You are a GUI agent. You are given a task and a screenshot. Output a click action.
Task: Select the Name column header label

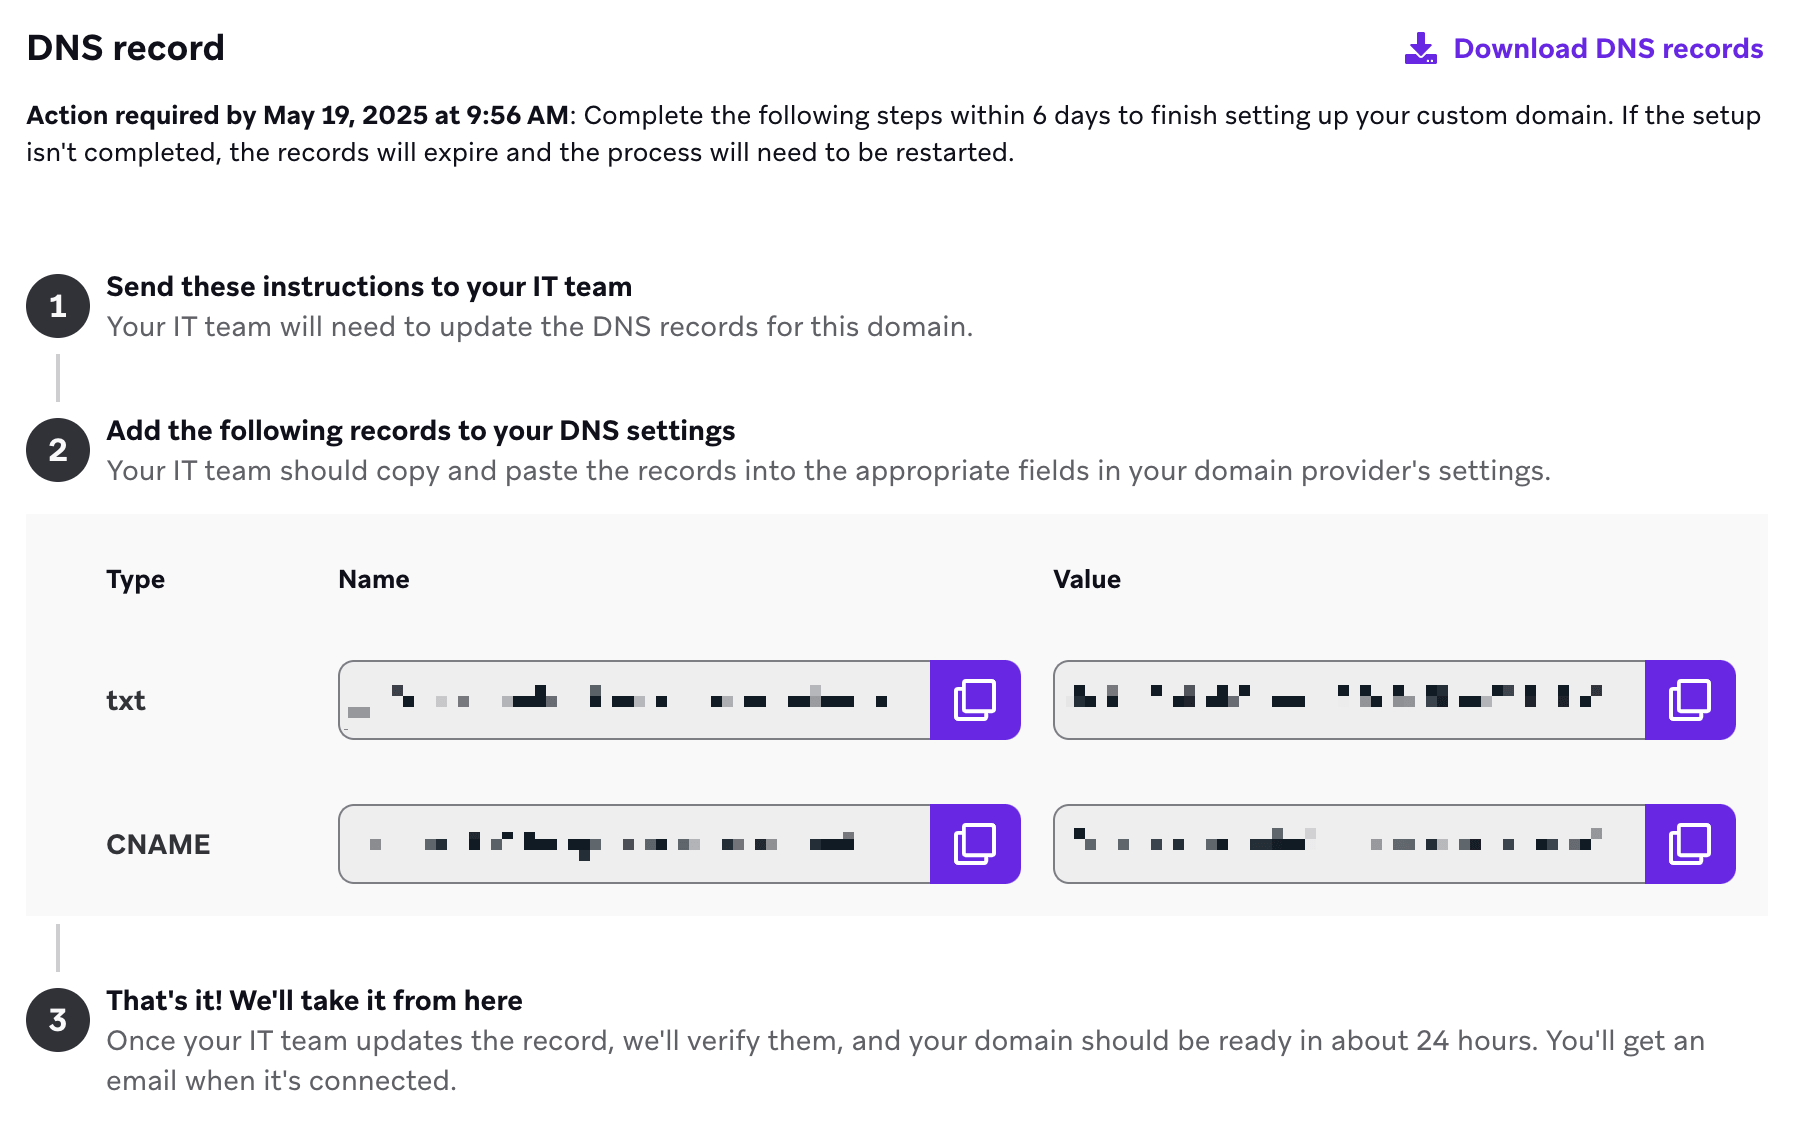(372, 578)
